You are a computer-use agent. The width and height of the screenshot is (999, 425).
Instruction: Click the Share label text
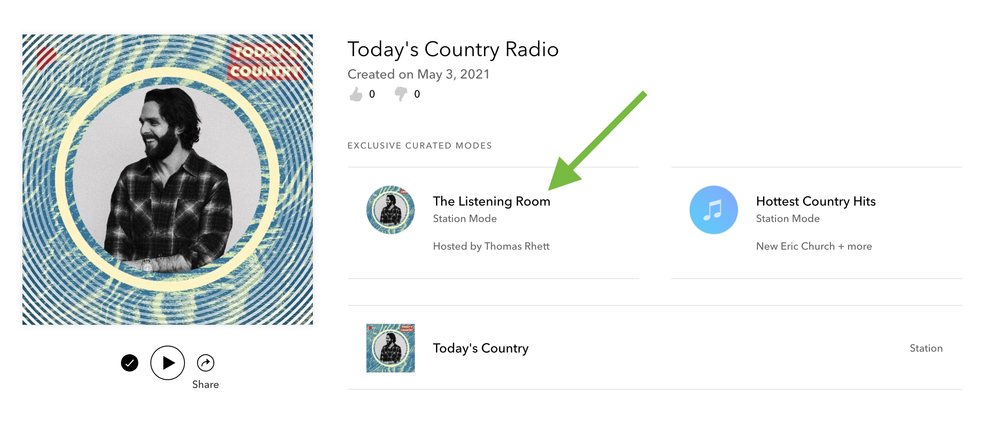pyautogui.click(x=206, y=385)
